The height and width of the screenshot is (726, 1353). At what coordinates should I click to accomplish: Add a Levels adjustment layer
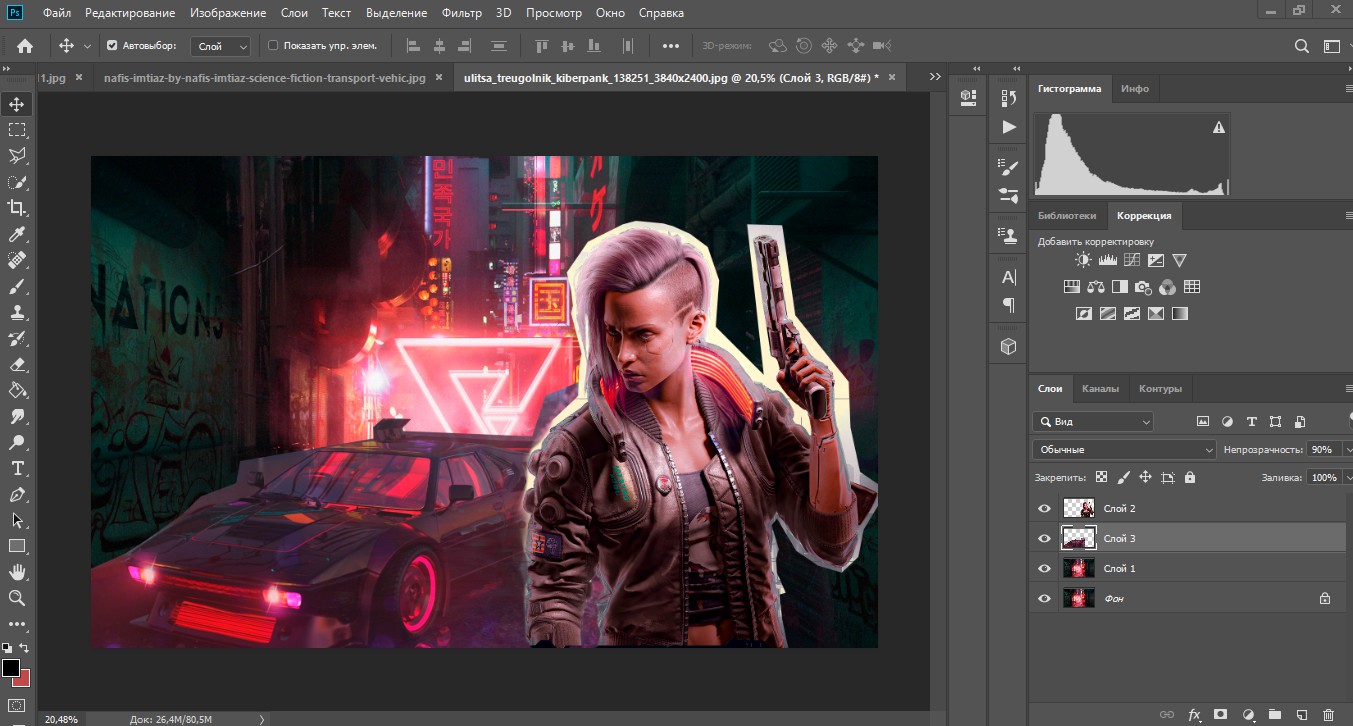[1107, 260]
